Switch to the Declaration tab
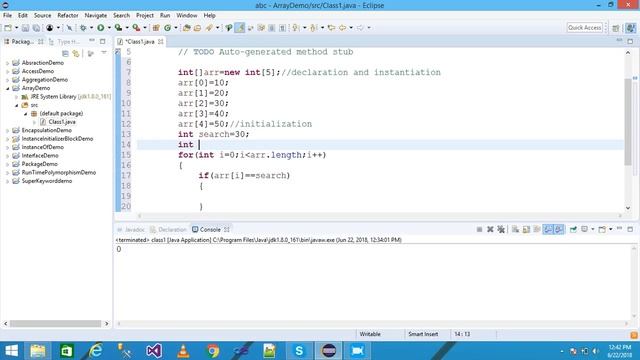The width and height of the screenshot is (640, 360). tap(168, 229)
